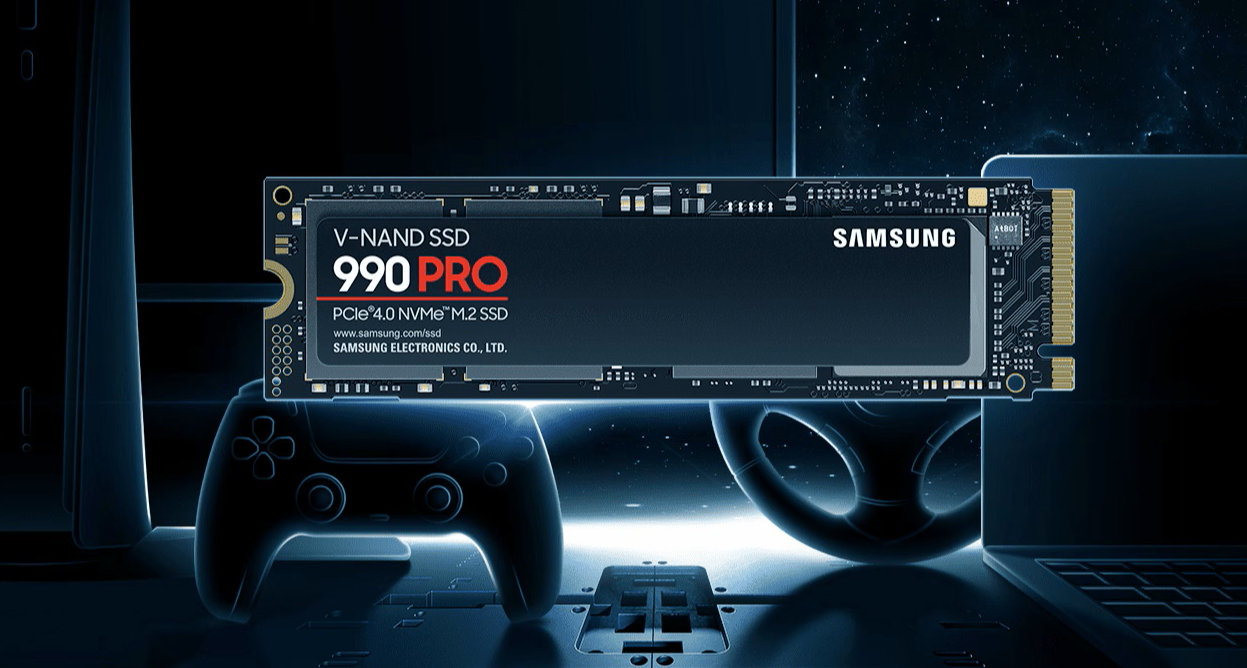Click the small A1B0T chip
1247x668 pixels.
[1004, 229]
